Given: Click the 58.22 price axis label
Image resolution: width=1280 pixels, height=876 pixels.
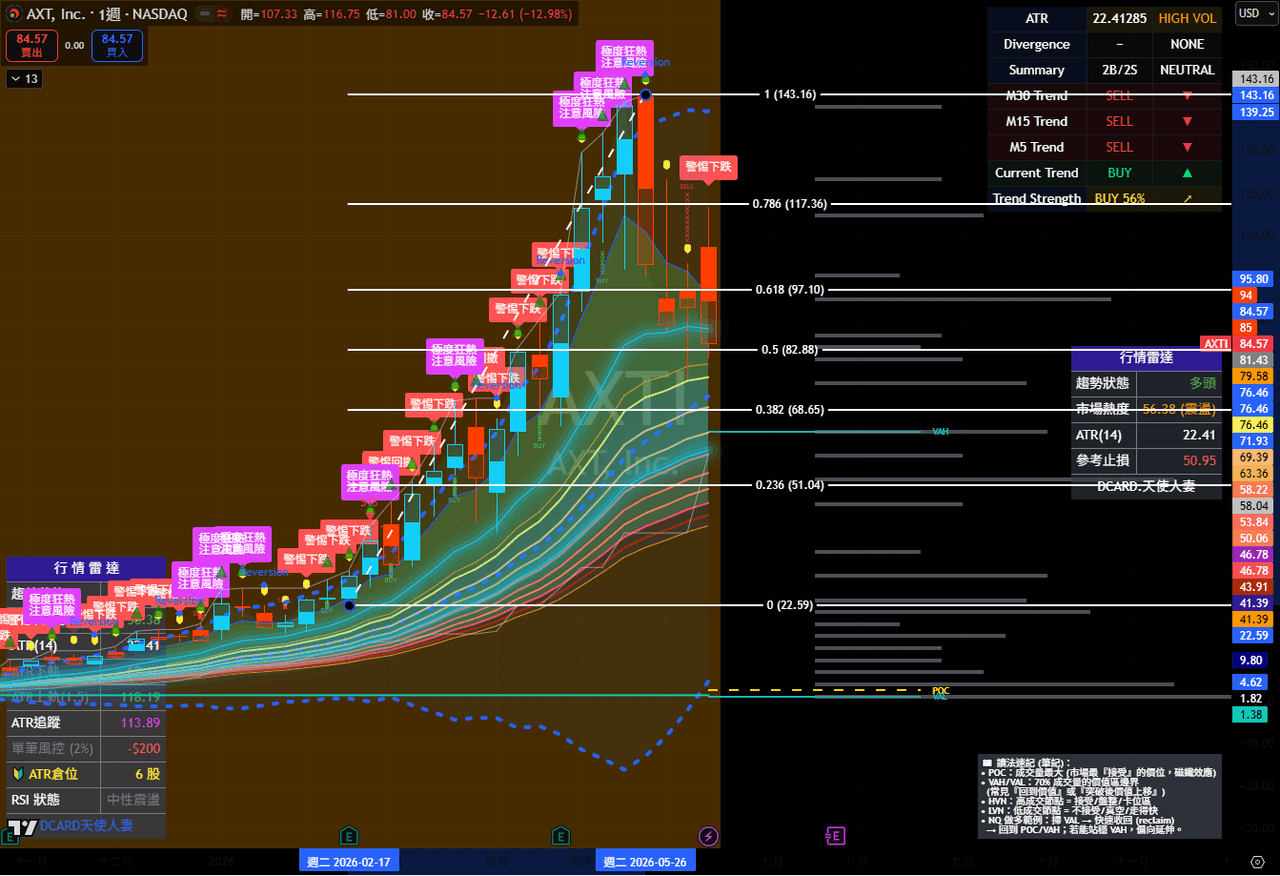Looking at the screenshot, I should click(x=1253, y=490).
